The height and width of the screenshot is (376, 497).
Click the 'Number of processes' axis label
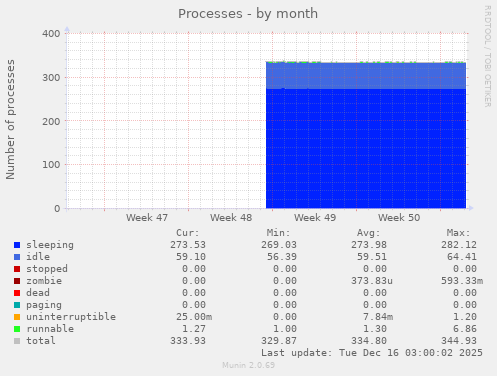click(x=10, y=119)
